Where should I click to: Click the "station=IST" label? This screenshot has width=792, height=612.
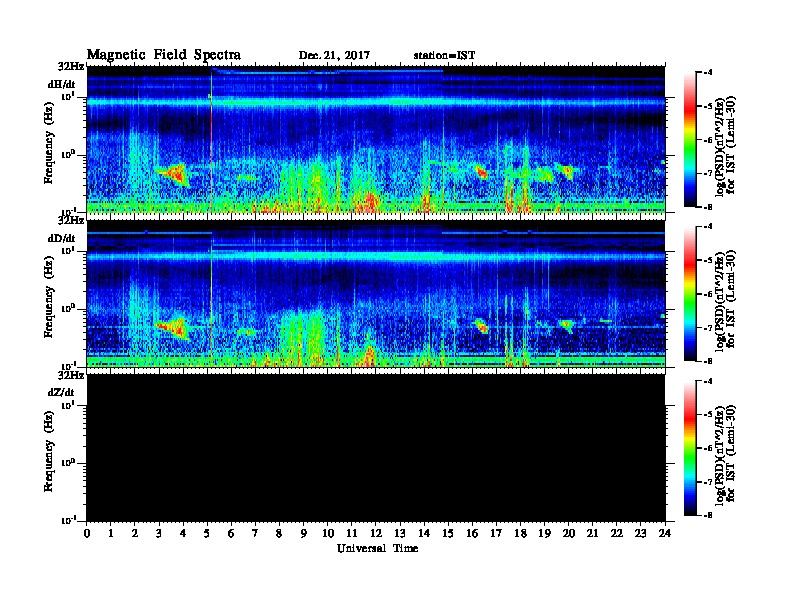point(444,56)
